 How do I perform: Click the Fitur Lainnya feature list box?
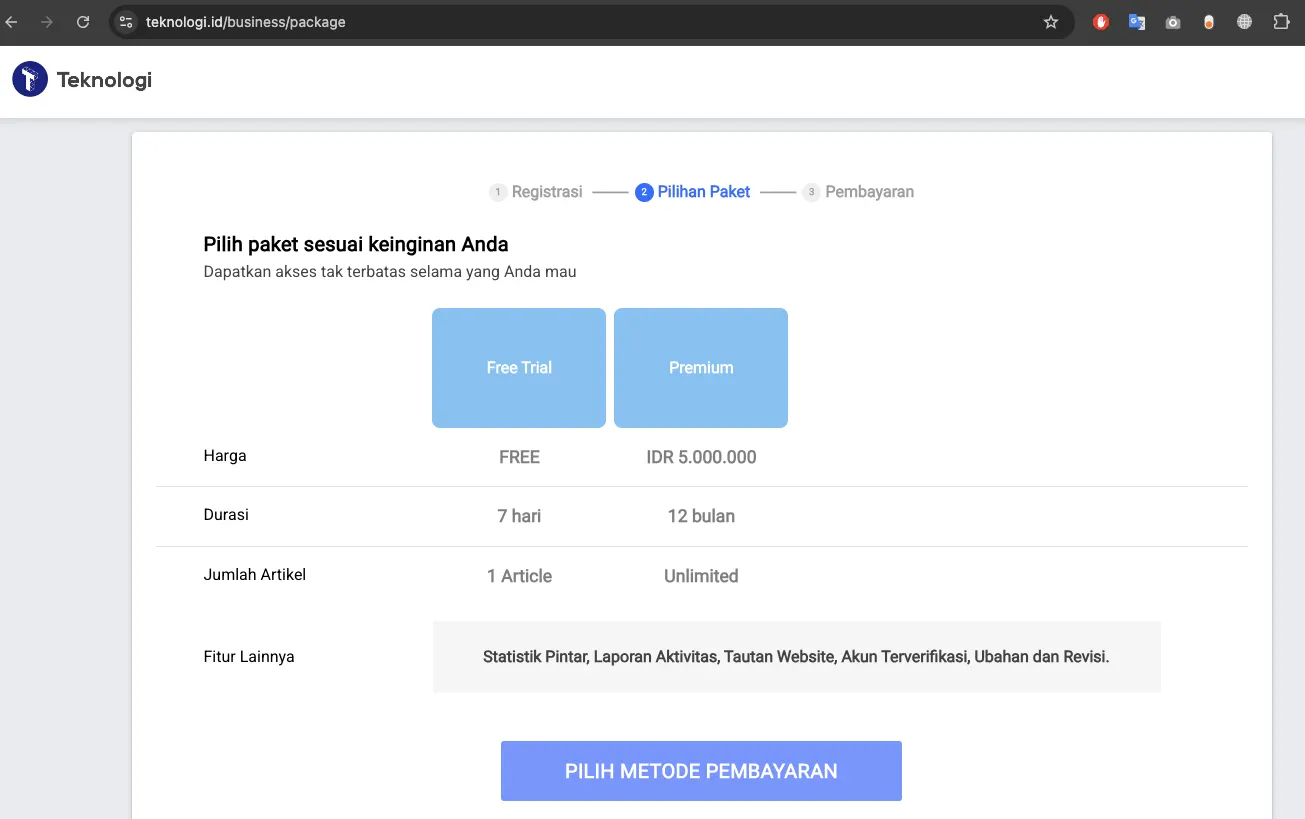796,657
